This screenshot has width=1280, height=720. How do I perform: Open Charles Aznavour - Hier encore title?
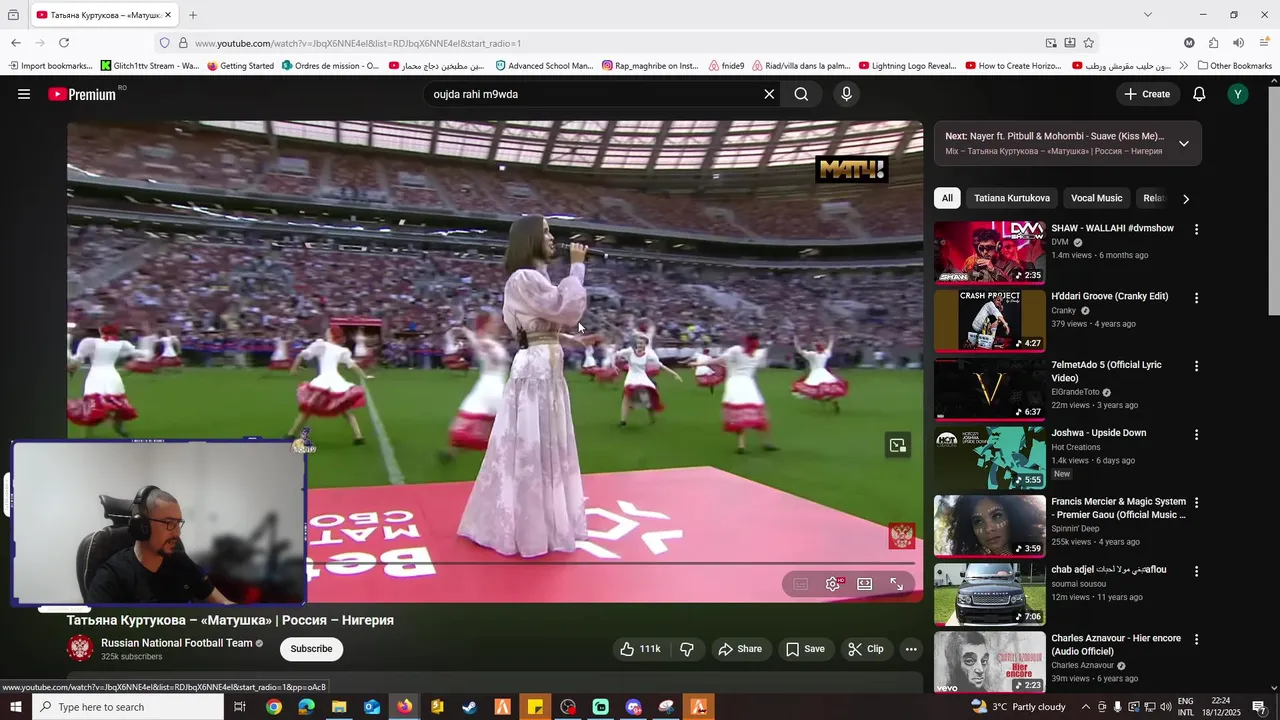tap(1116, 644)
